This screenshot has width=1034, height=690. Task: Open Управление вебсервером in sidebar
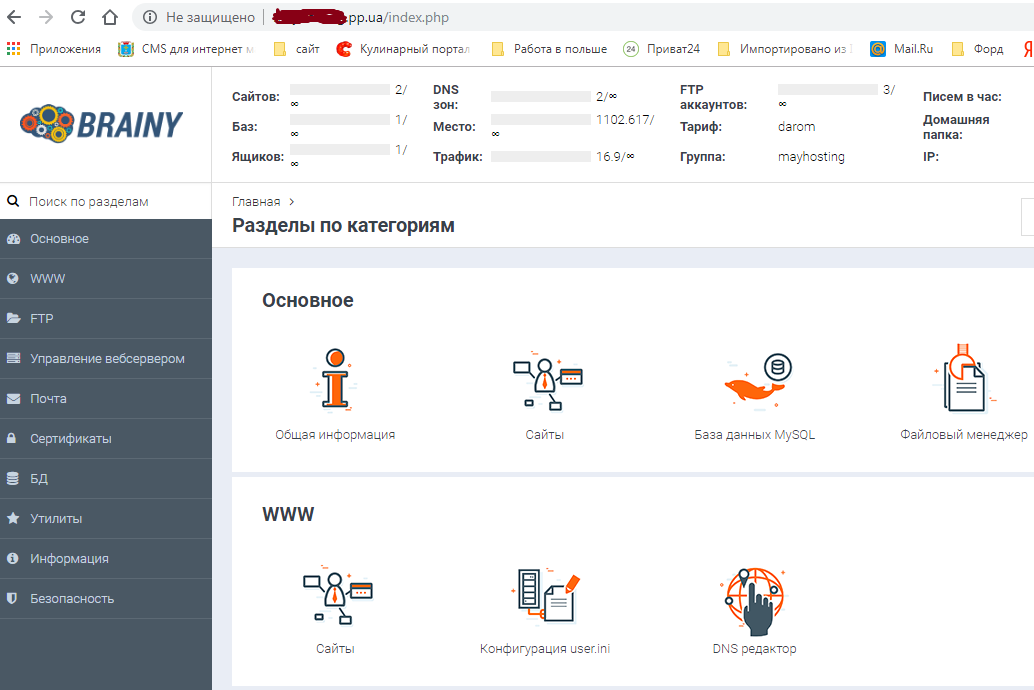tap(107, 359)
